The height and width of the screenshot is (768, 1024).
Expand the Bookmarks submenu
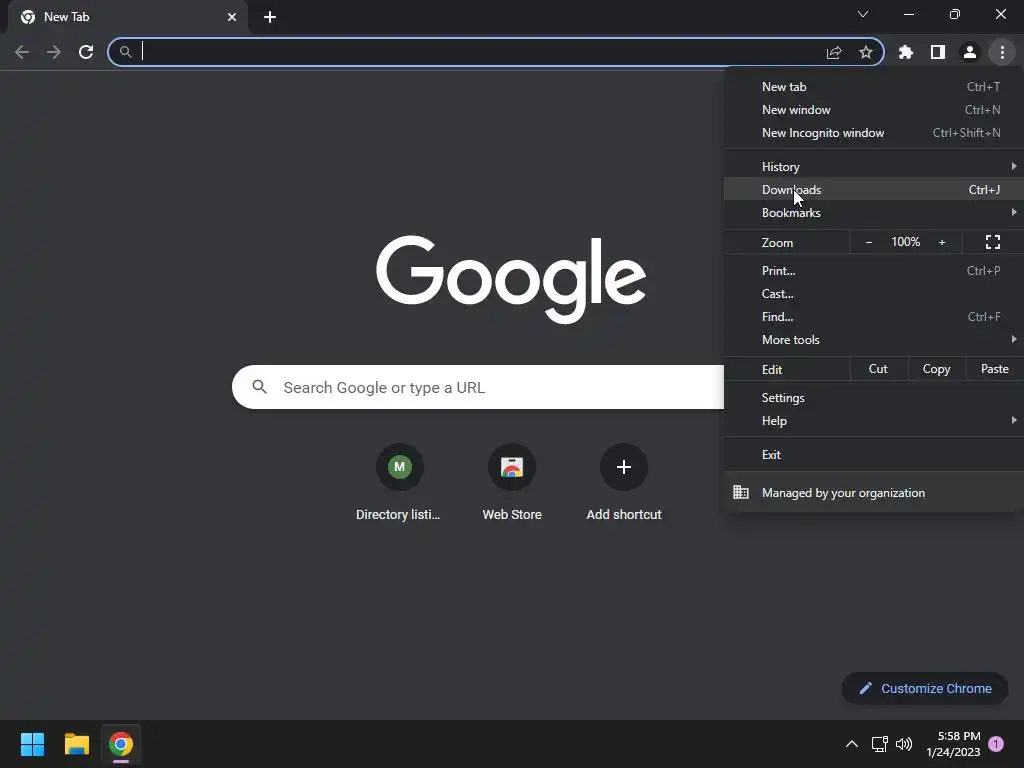click(874, 213)
